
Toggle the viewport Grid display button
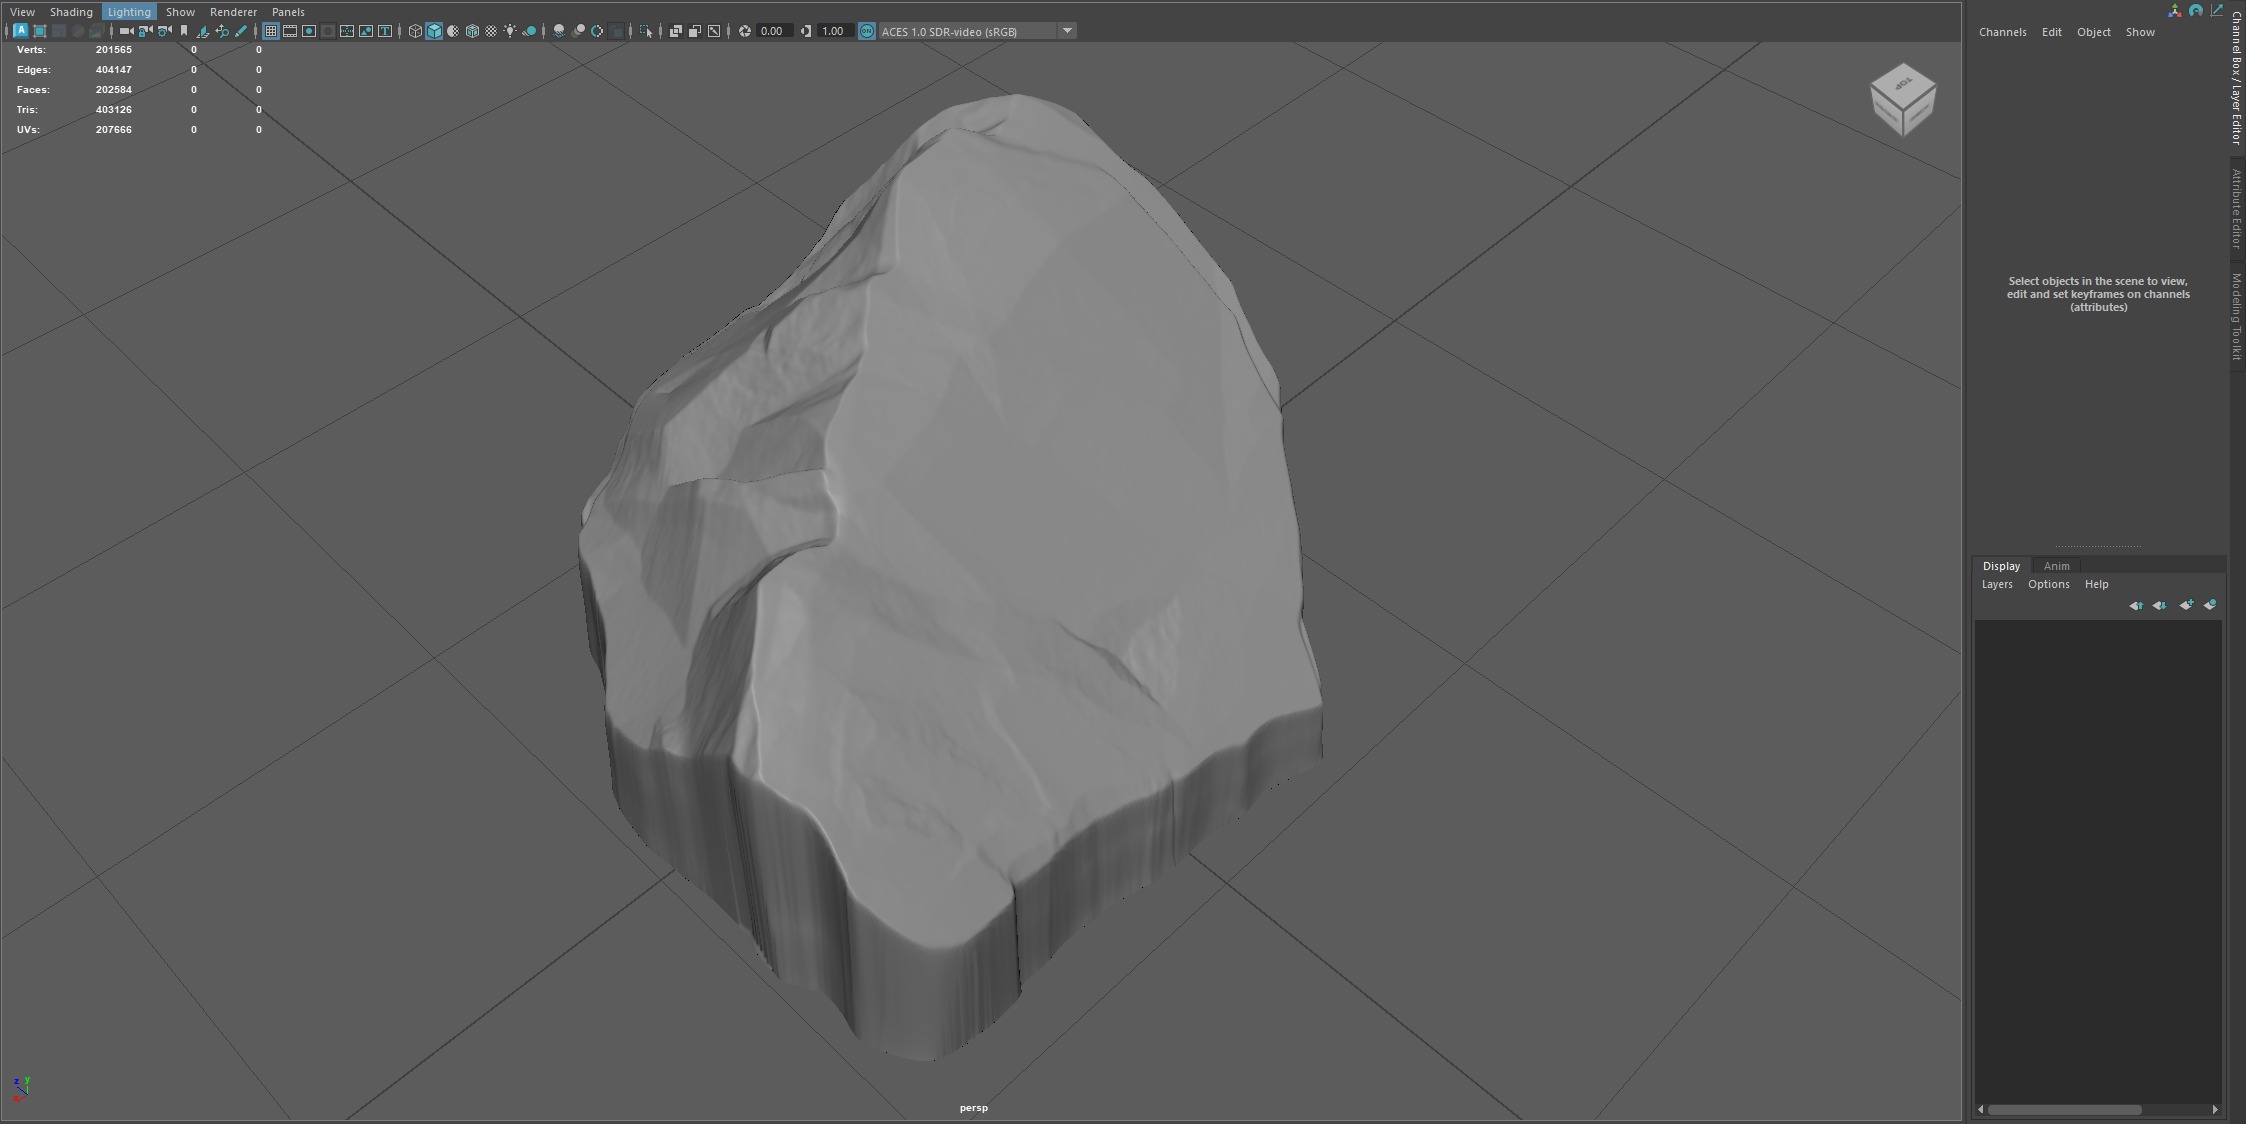(271, 31)
